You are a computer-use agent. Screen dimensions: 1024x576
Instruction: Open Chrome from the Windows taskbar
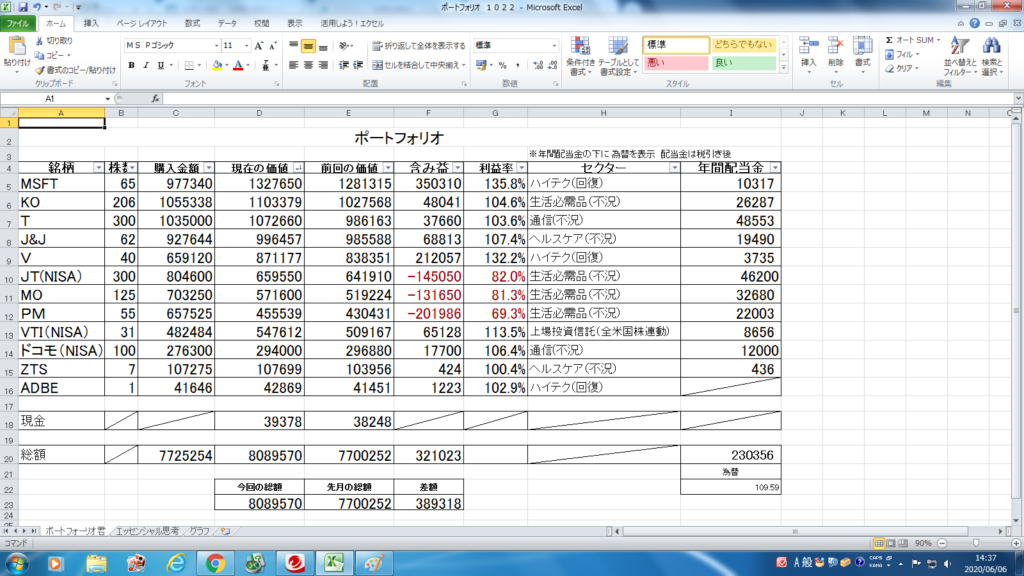click(215, 563)
